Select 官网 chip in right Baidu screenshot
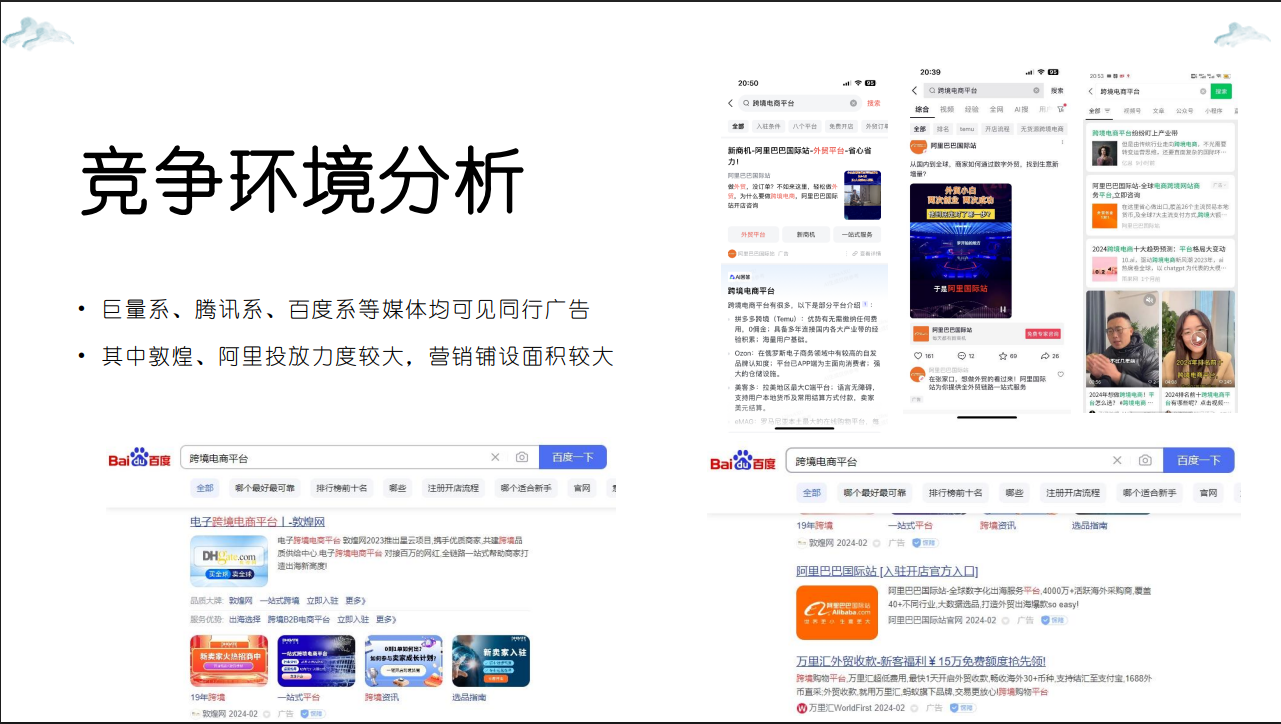 (x=1209, y=493)
